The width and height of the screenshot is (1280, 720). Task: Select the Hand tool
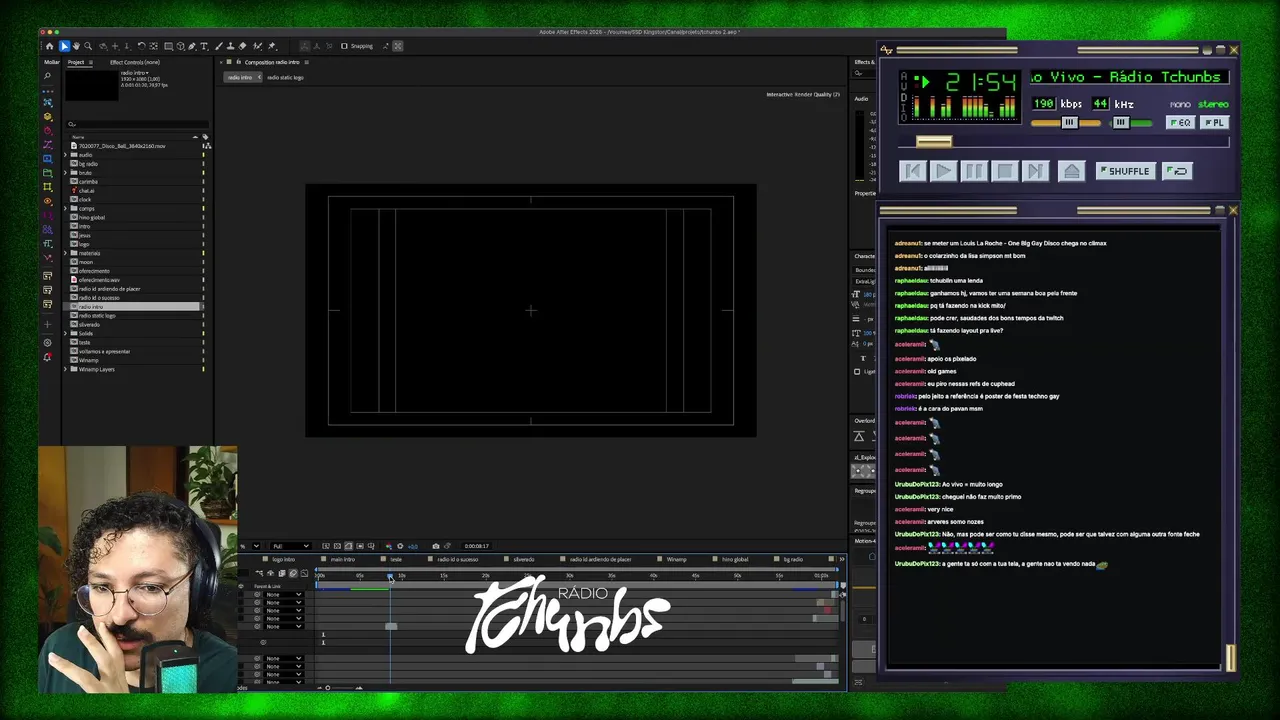(76, 46)
